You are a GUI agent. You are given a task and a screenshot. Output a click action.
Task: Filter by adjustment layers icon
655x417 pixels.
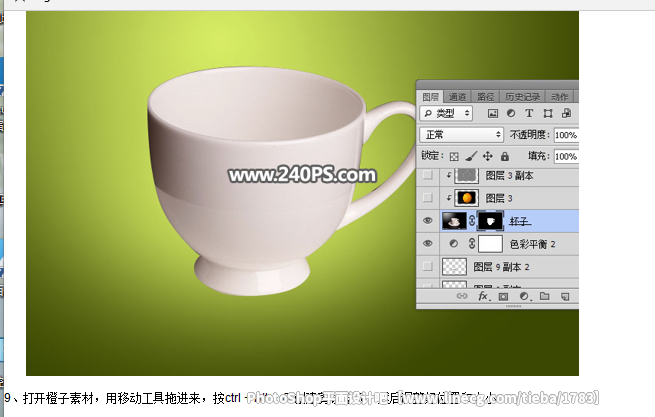pos(511,113)
